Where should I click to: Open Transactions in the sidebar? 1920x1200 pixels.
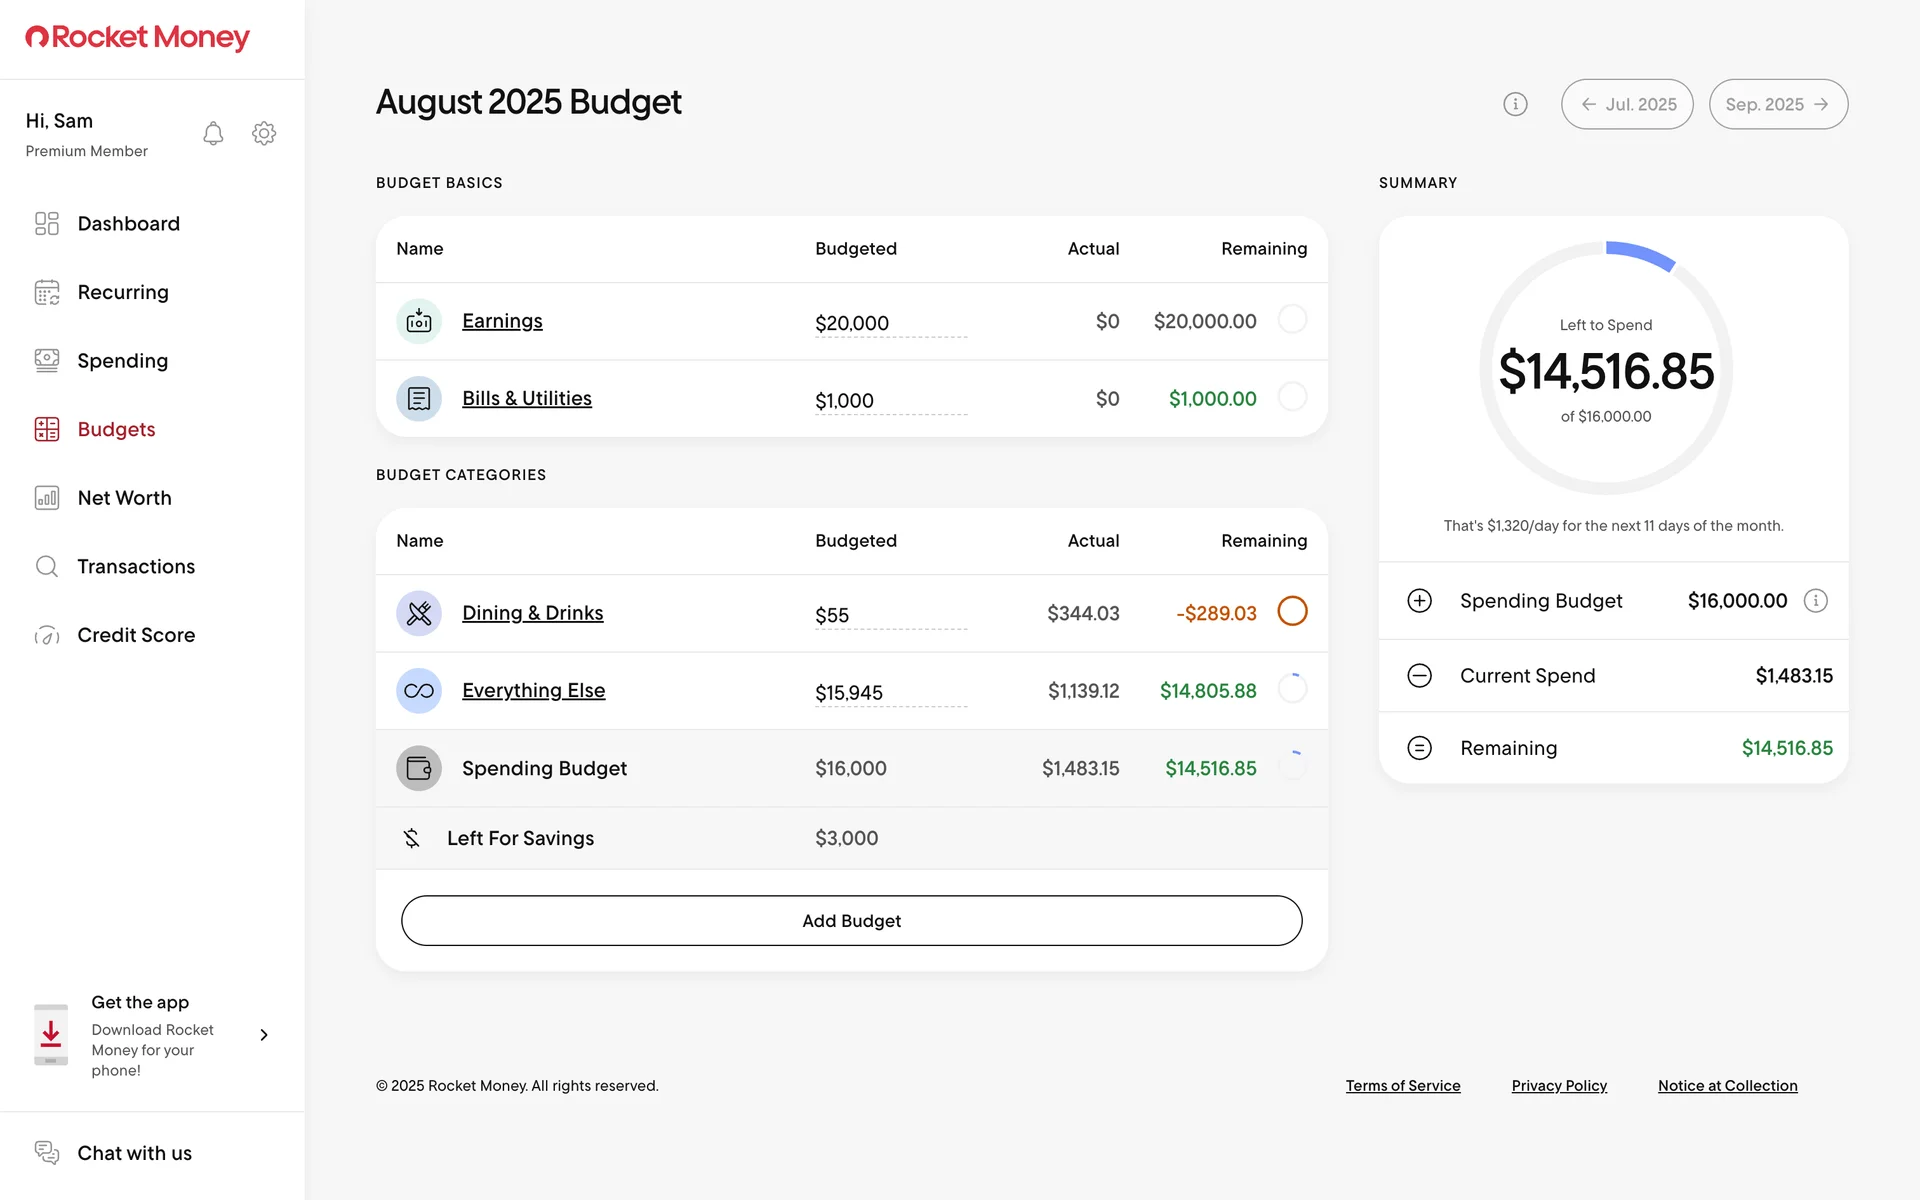coord(136,567)
